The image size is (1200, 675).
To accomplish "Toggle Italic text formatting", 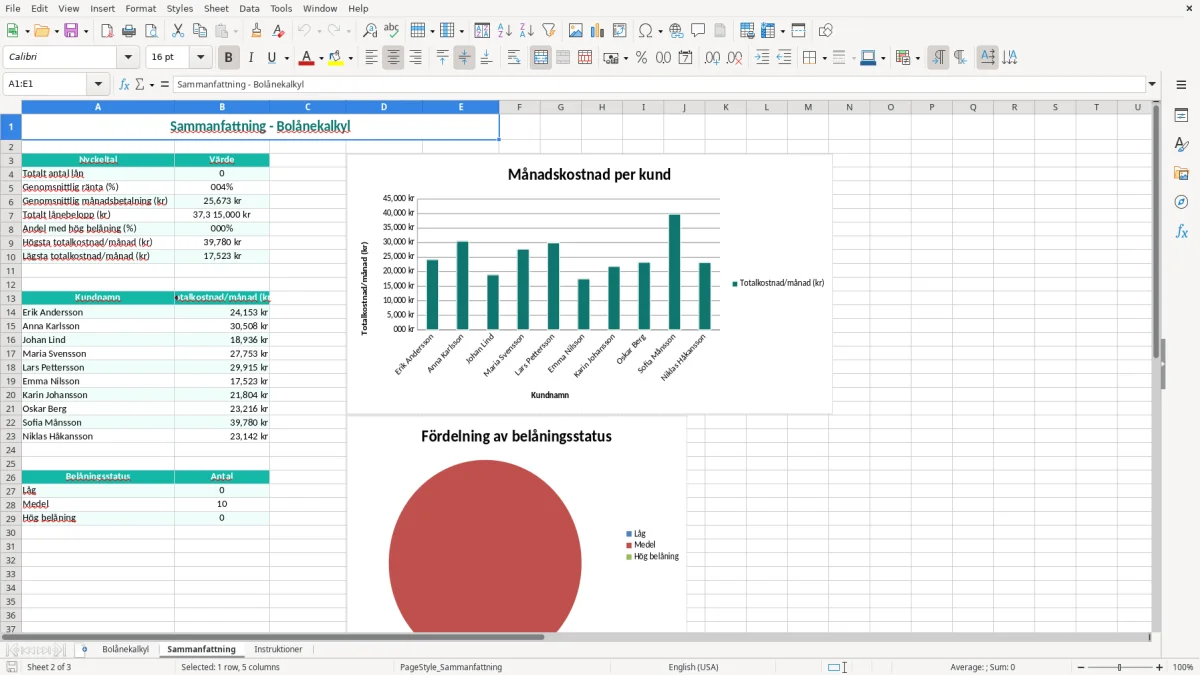I will click(x=250, y=58).
